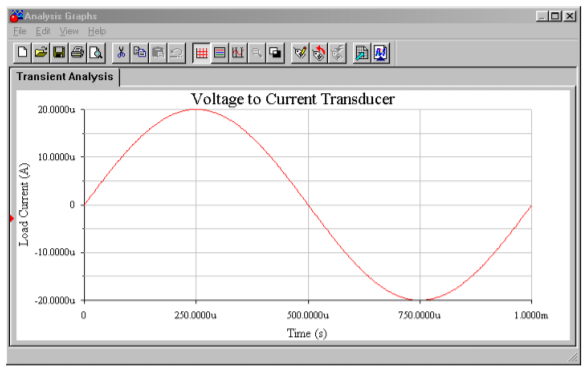This screenshot has height=372, width=587.
Task: Toggle the cursors display button
Action: pyautogui.click(x=238, y=52)
